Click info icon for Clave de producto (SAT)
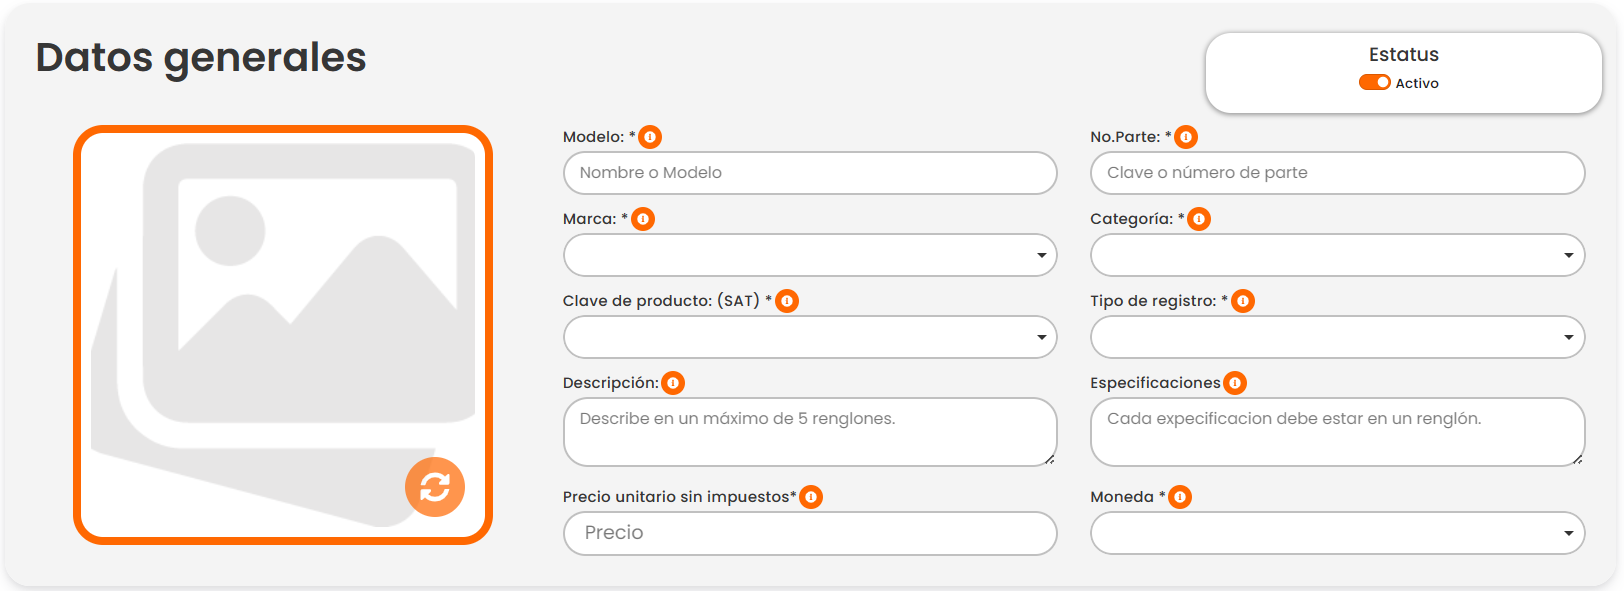This screenshot has height=591, width=1624. [787, 301]
